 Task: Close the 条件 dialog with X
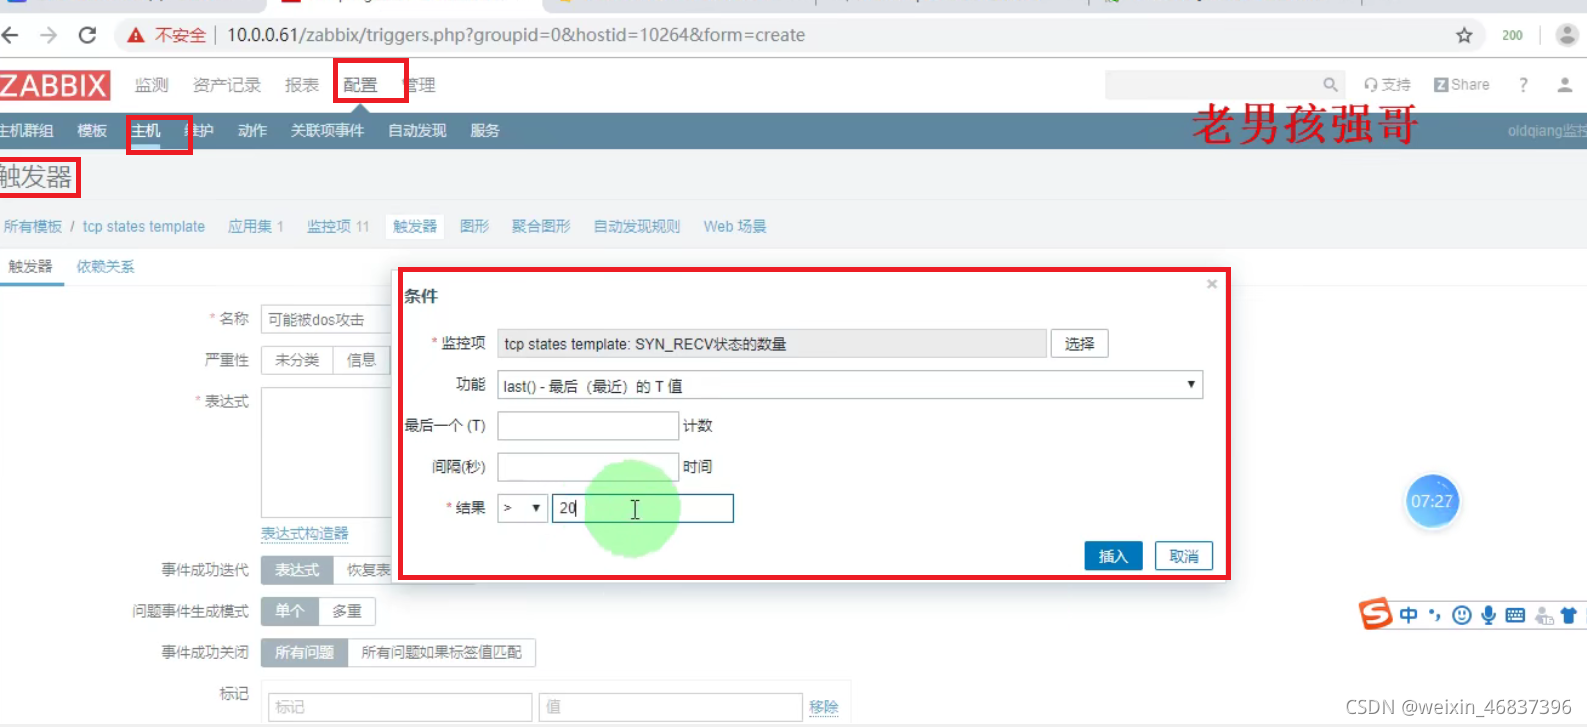click(x=1212, y=284)
